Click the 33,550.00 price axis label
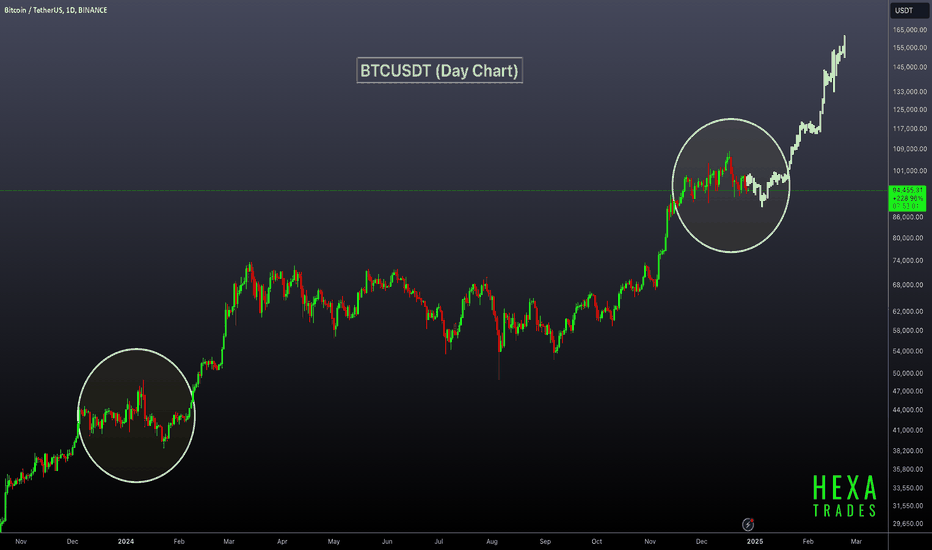932x550 pixels. point(909,488)
